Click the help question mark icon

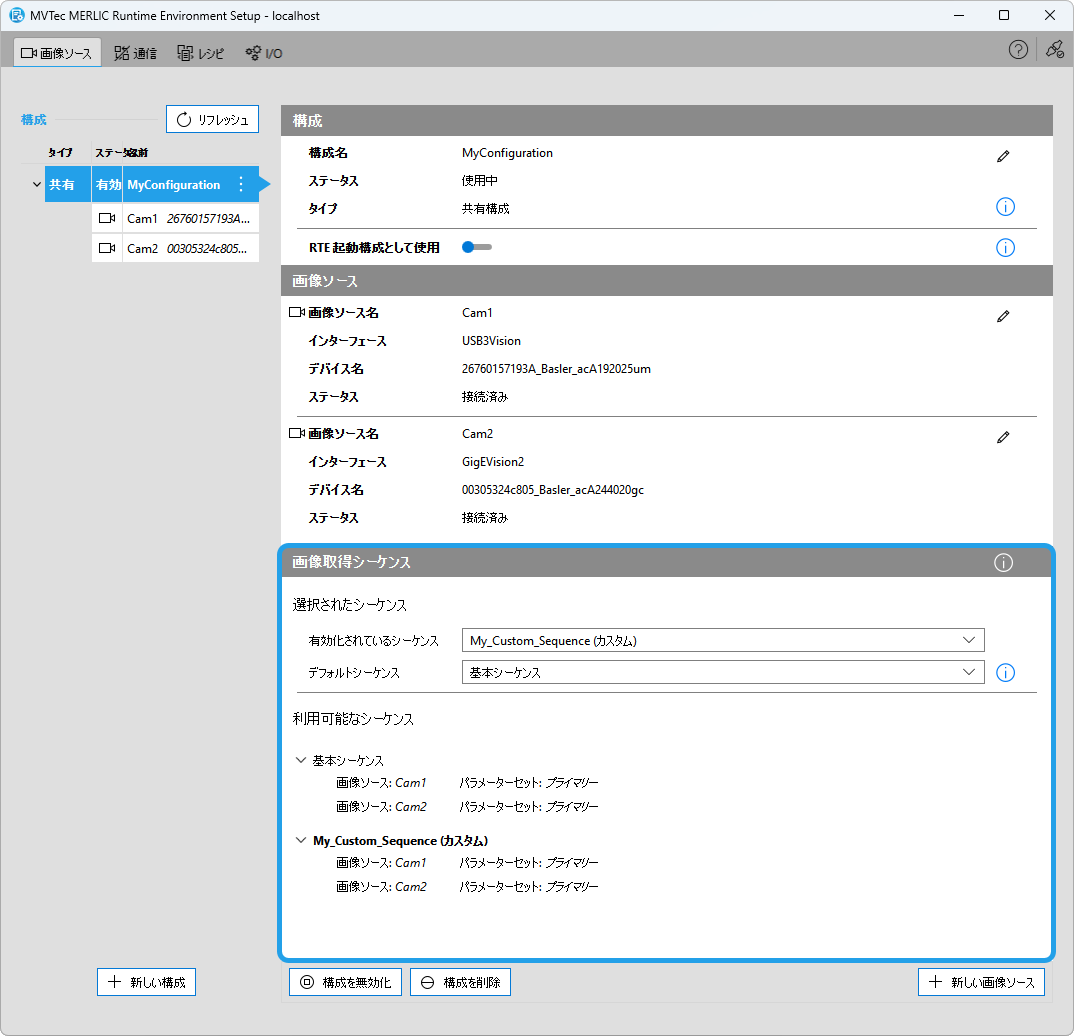(x=1018, y=50)
